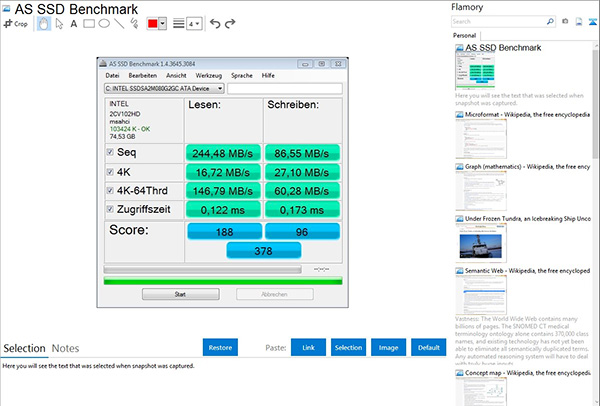
Task: Toggle the Seq benchmark checkbox
Action: tap(110, 151)
